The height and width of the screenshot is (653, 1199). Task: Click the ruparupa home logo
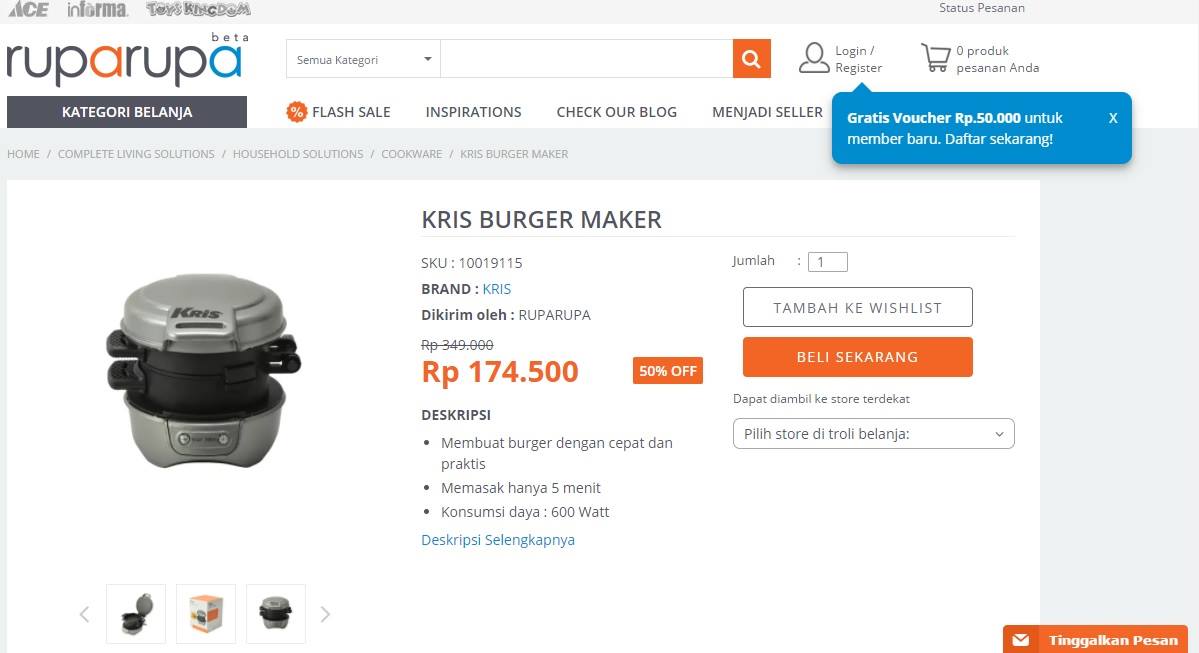pos(125,63)
